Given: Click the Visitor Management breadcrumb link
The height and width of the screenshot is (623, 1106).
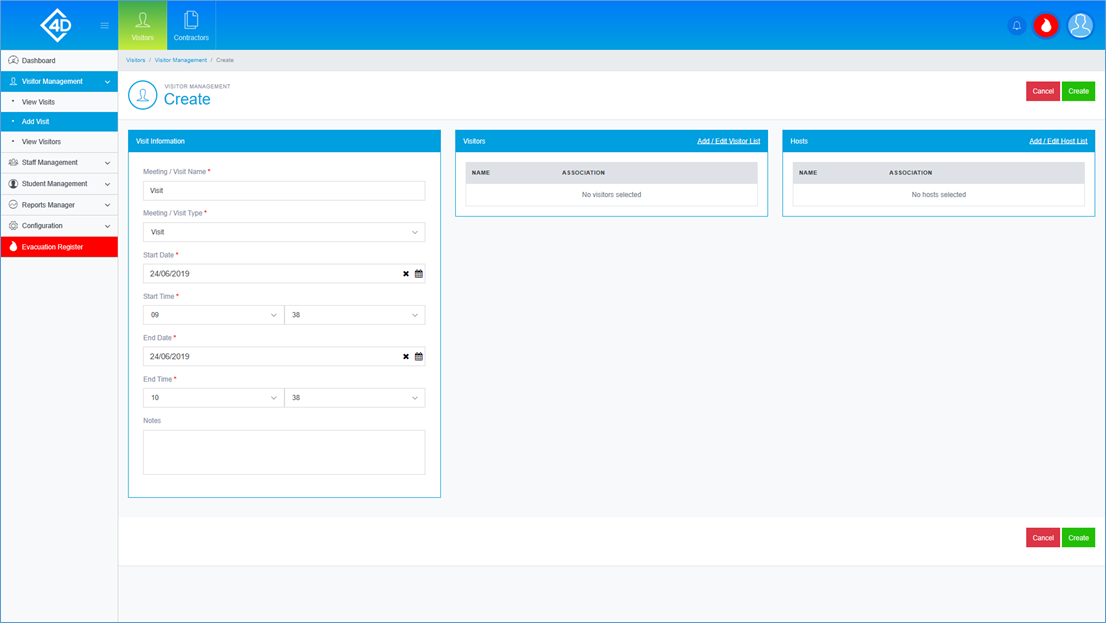Looking at the screenshot, I should 181,60.
